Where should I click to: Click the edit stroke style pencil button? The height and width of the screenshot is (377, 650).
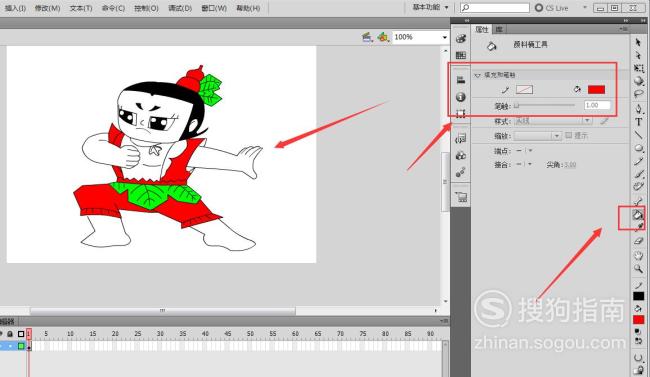click(604, 121)
